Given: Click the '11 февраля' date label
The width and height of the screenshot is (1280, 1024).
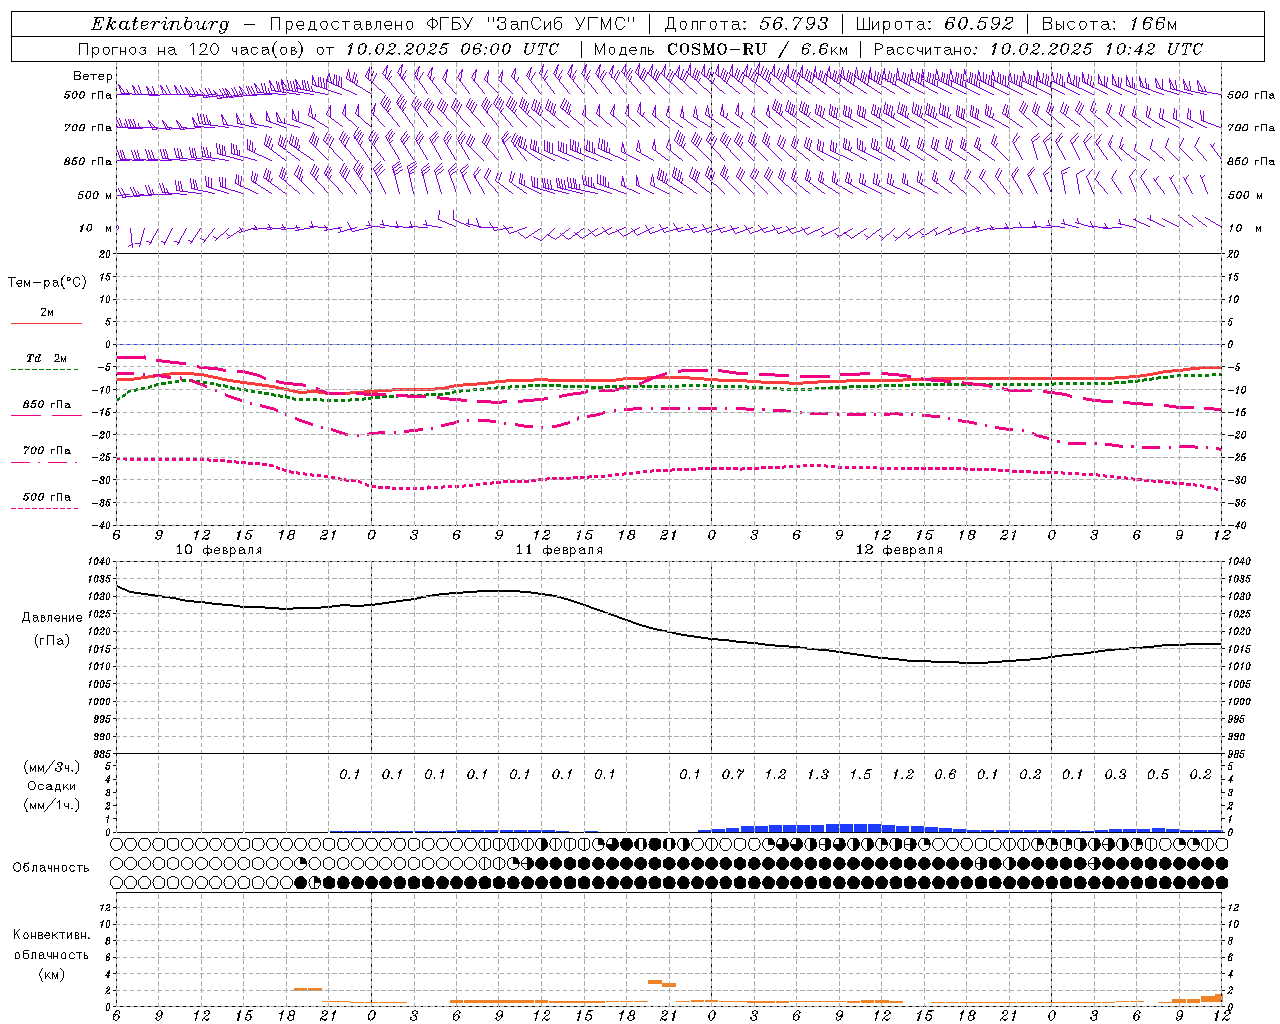Looking at the screenshot, I should 559,550.
